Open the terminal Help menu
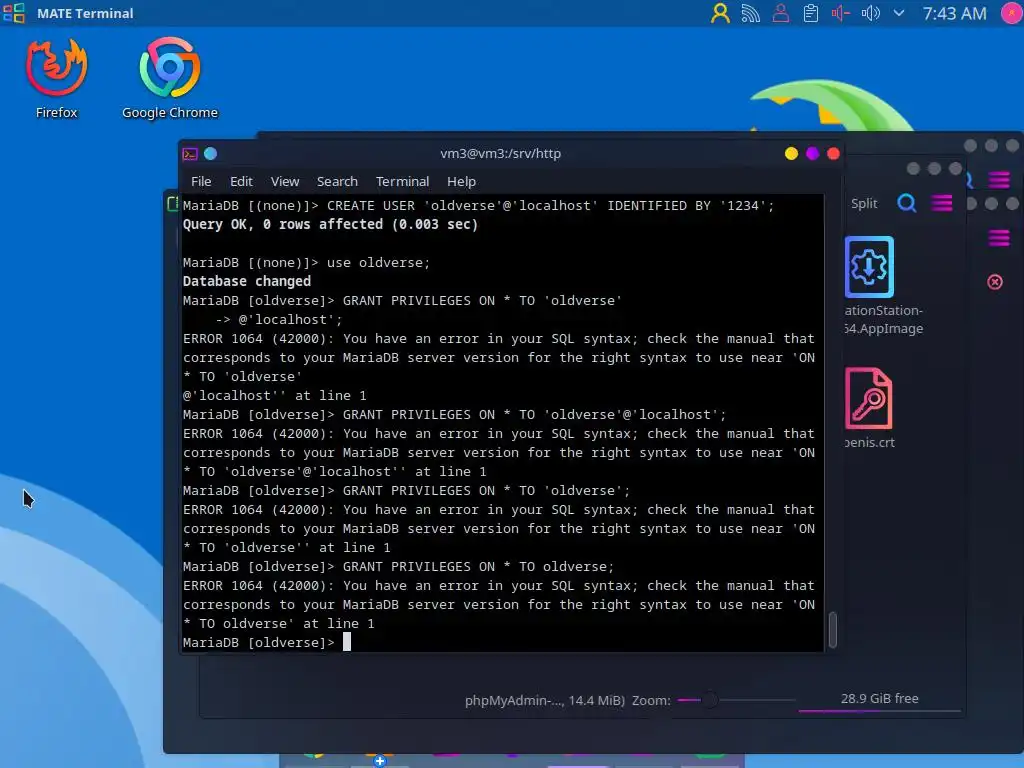Screen dimensions: 1024x768 [x=461, y=182]
